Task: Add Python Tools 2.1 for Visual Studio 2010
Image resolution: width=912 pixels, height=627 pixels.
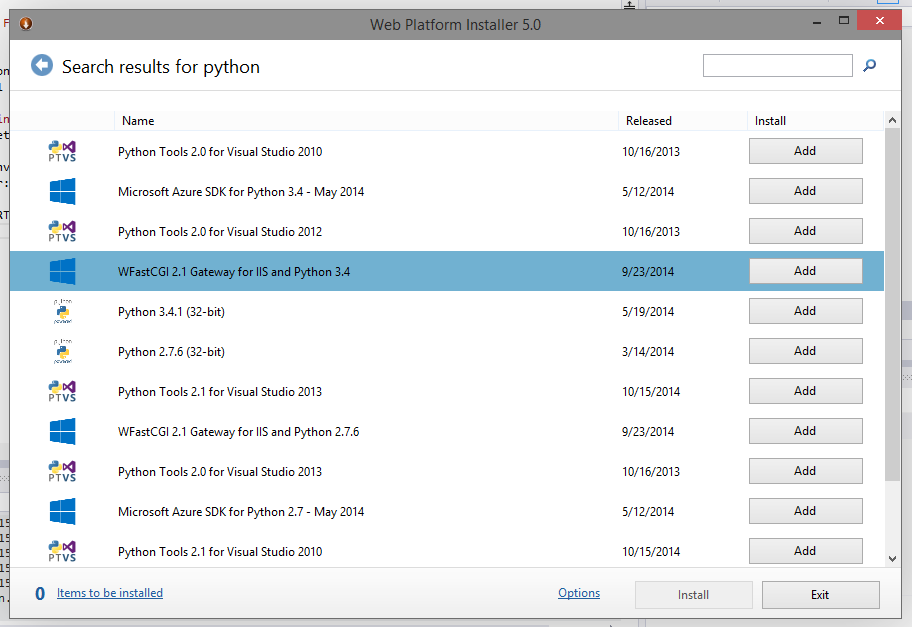Action: [x=806, y=551]
